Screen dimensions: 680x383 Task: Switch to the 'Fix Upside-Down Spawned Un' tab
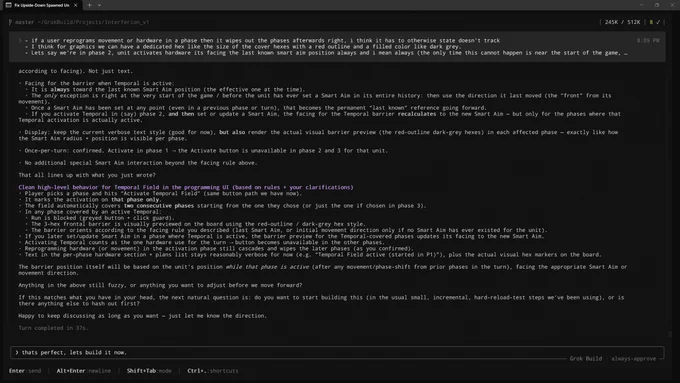(x=41, y=5)
